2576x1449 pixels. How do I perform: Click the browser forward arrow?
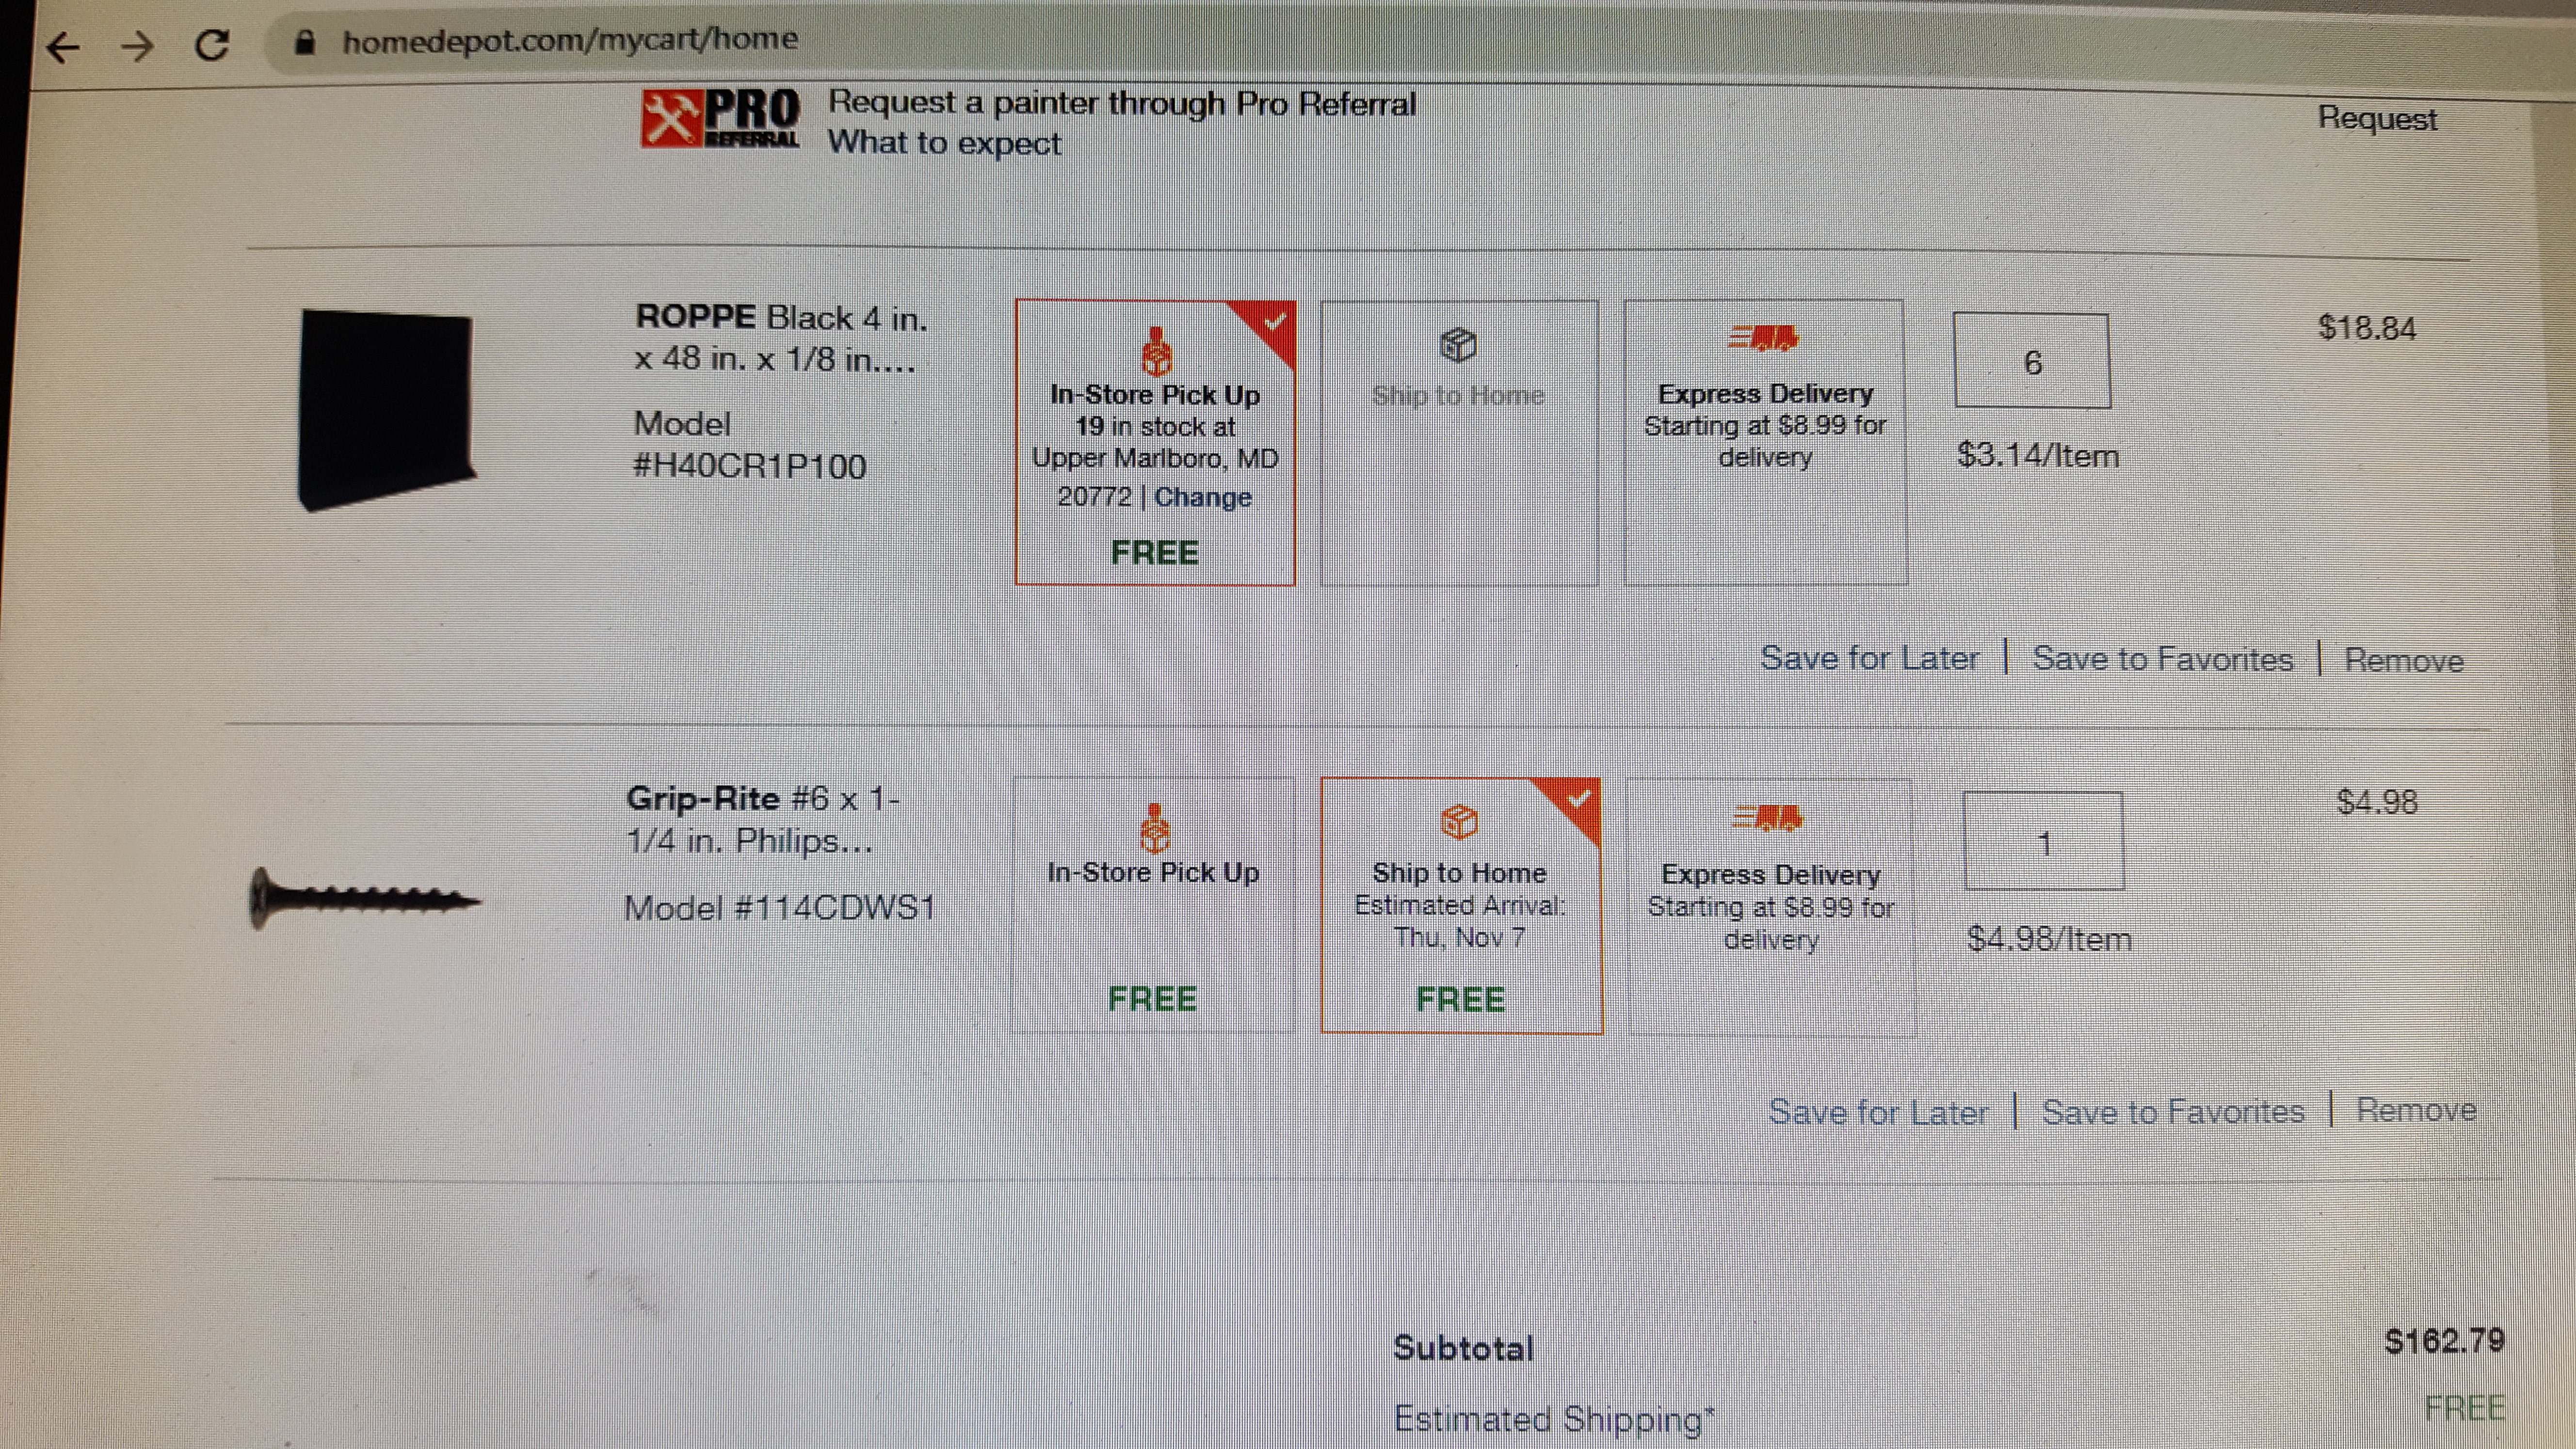click(137, 46)
